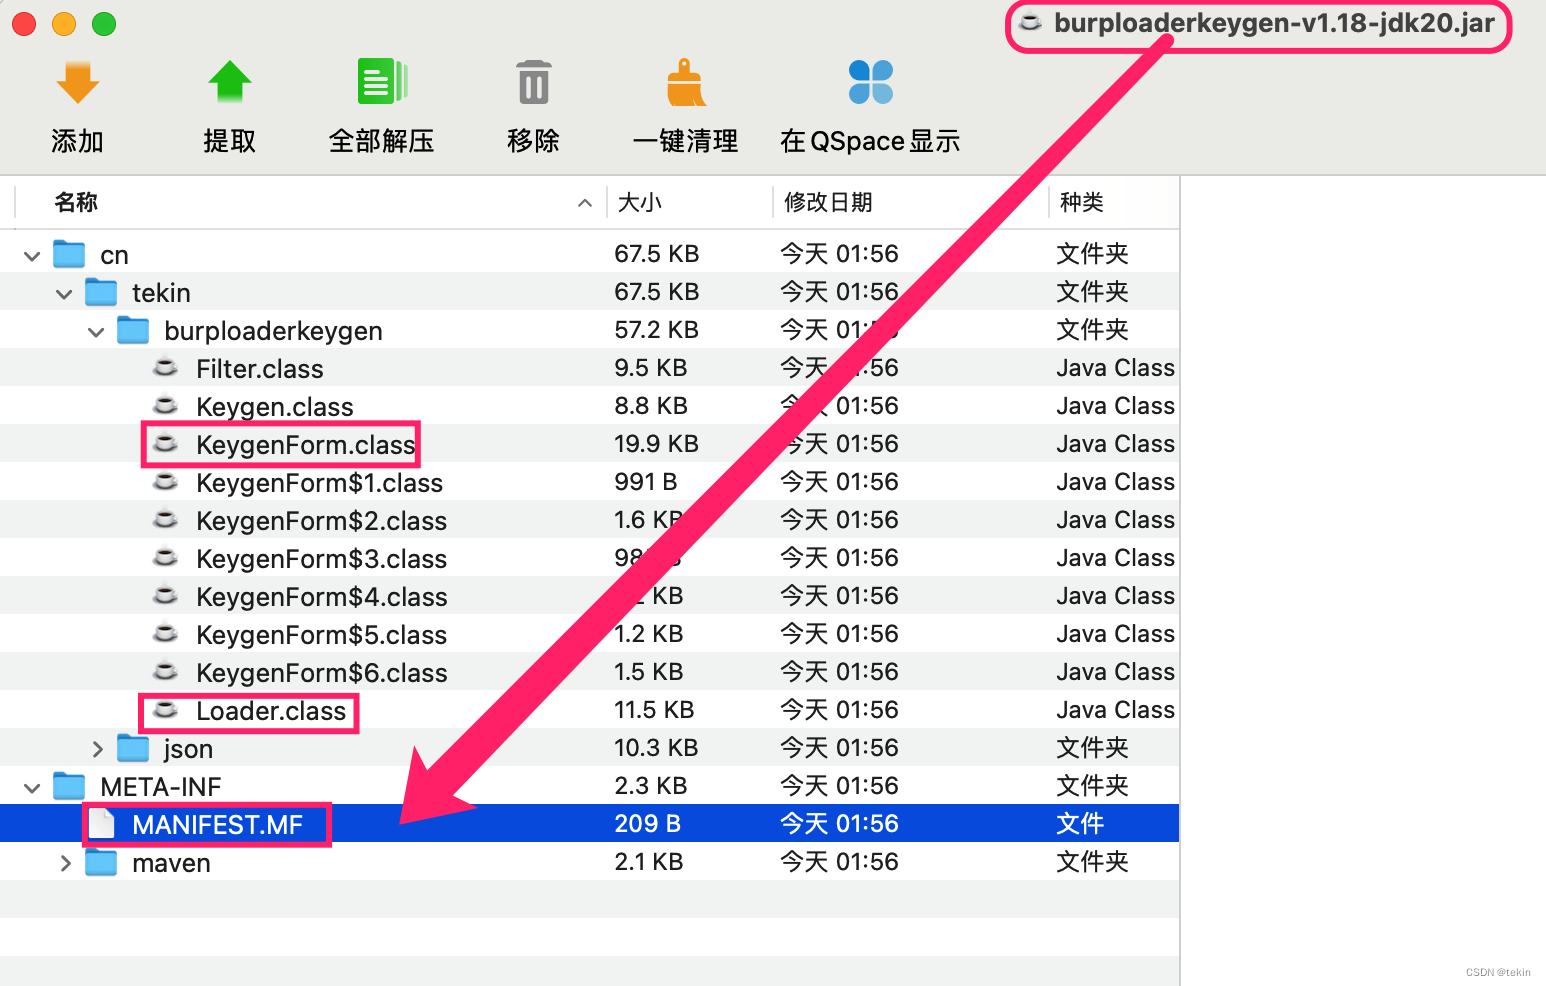Expand the json folder chevron
The image size is (1546, 986).
[97, 749]
